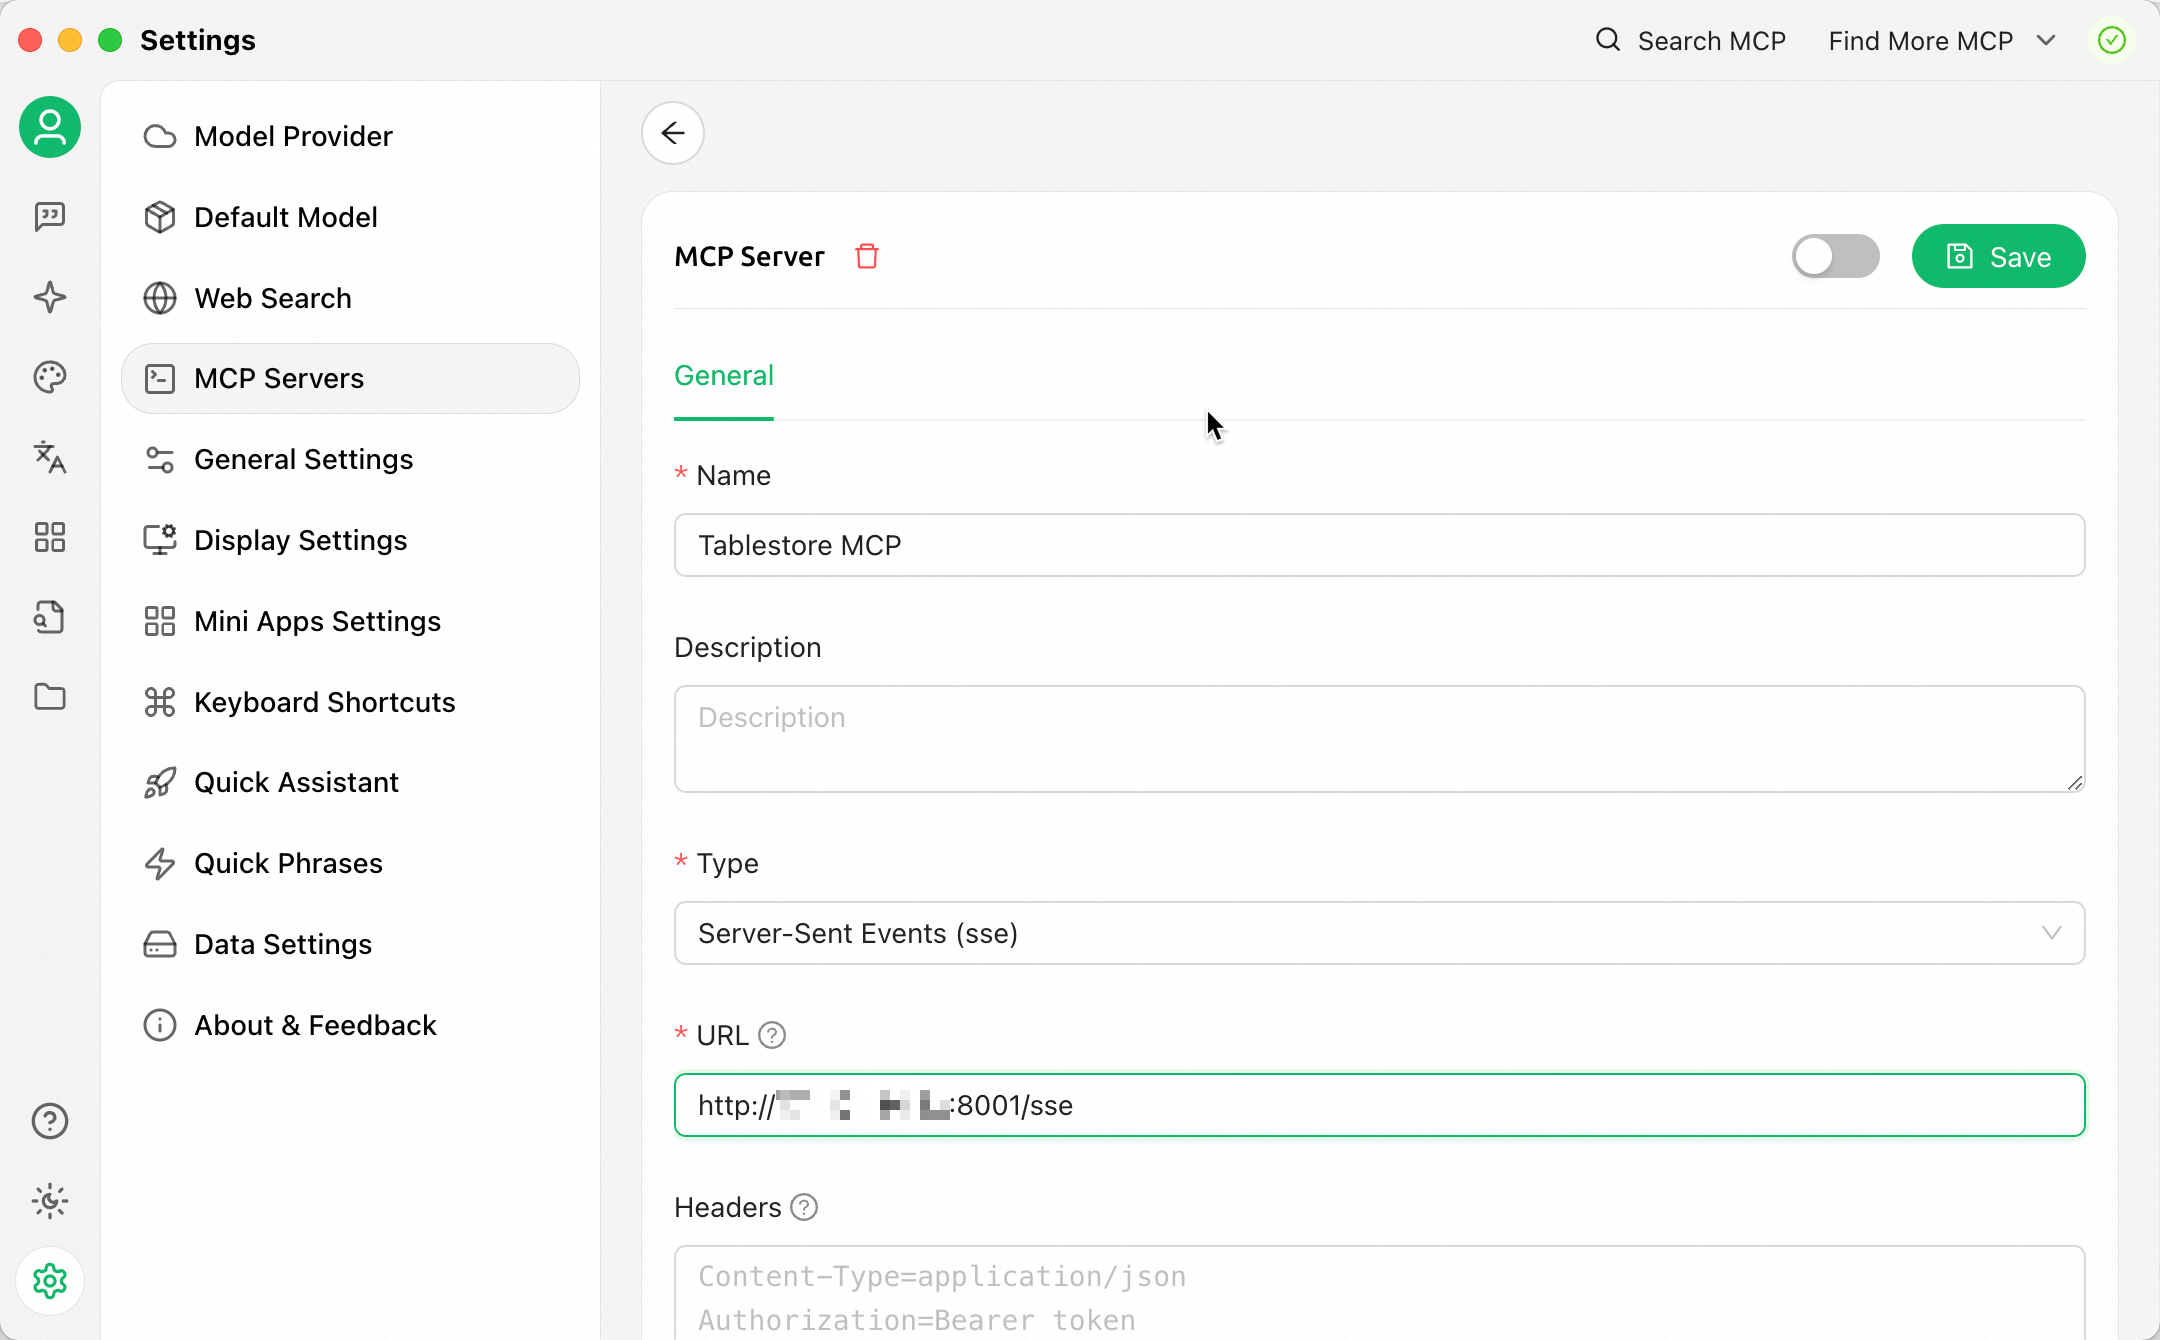
Task: Open the files folder sidebar icon
Action: [50, 697]
